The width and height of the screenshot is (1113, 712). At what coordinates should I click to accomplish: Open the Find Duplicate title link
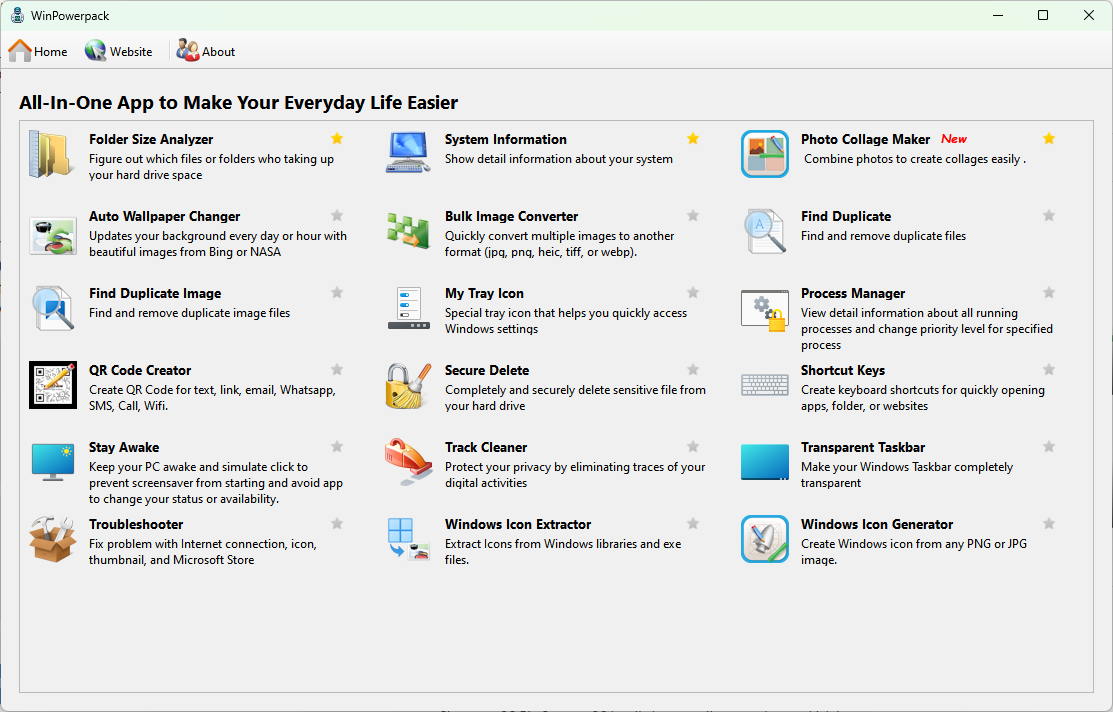(846, 217)
